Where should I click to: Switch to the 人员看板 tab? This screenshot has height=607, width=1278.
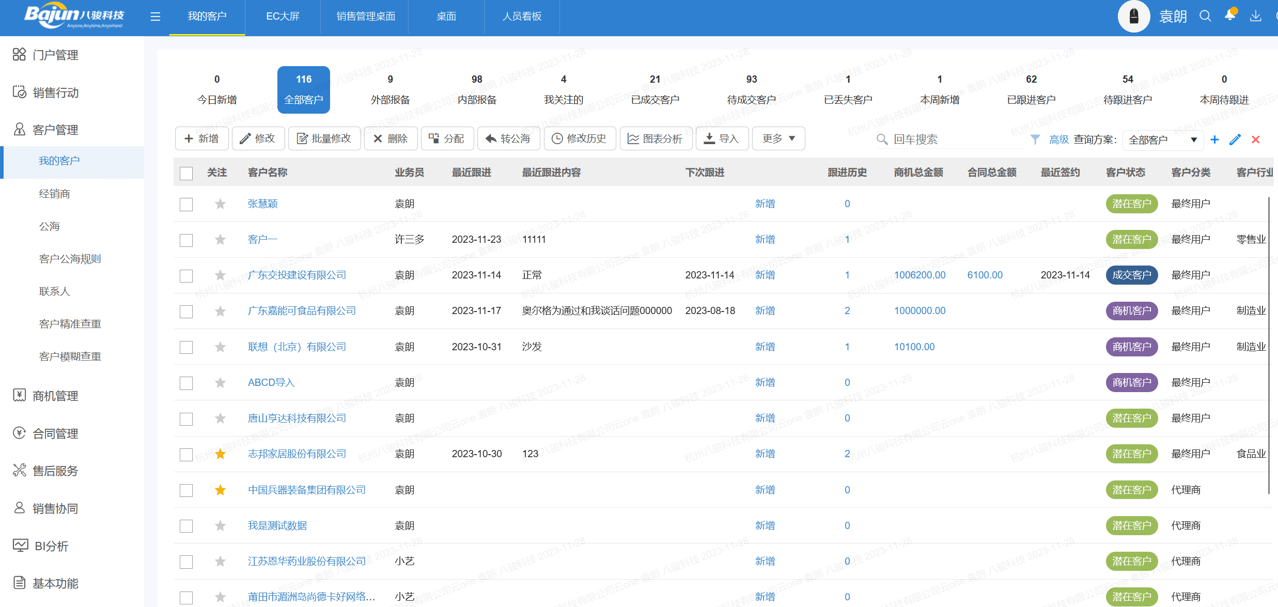pyautogui.click(x=521, y=17)
